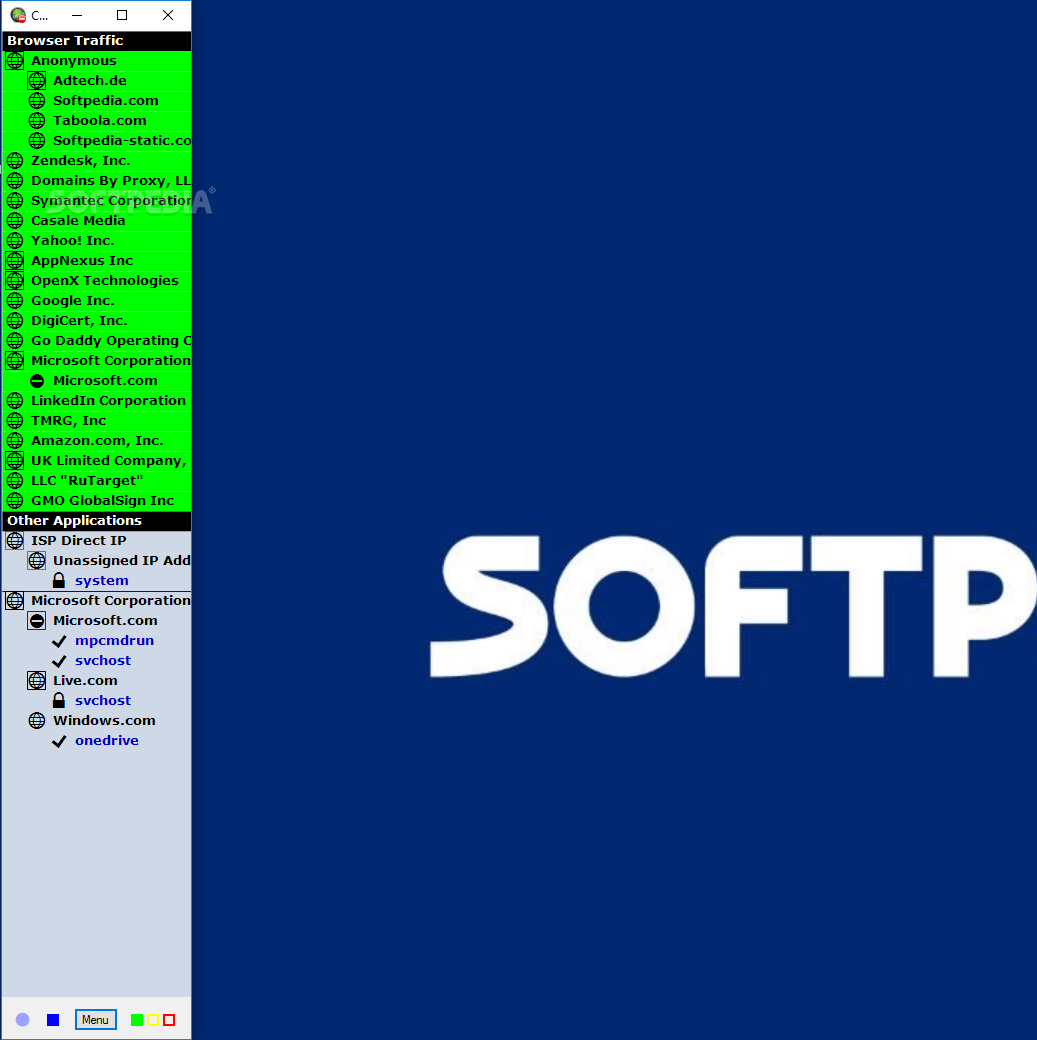Open the mpcmdrun process link
This screenshot has height=1040, width=1037.
(x=114, y=641)
